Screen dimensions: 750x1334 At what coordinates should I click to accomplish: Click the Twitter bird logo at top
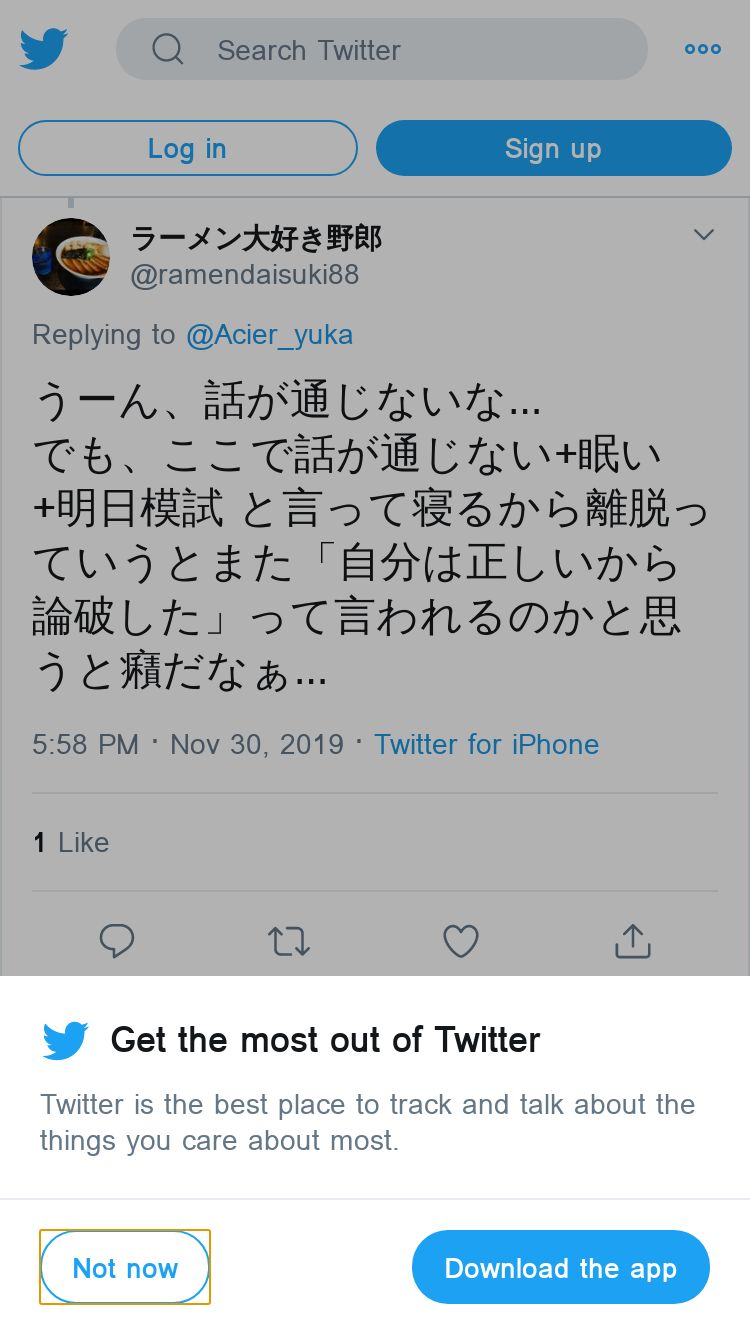click(x=43, y=49)
